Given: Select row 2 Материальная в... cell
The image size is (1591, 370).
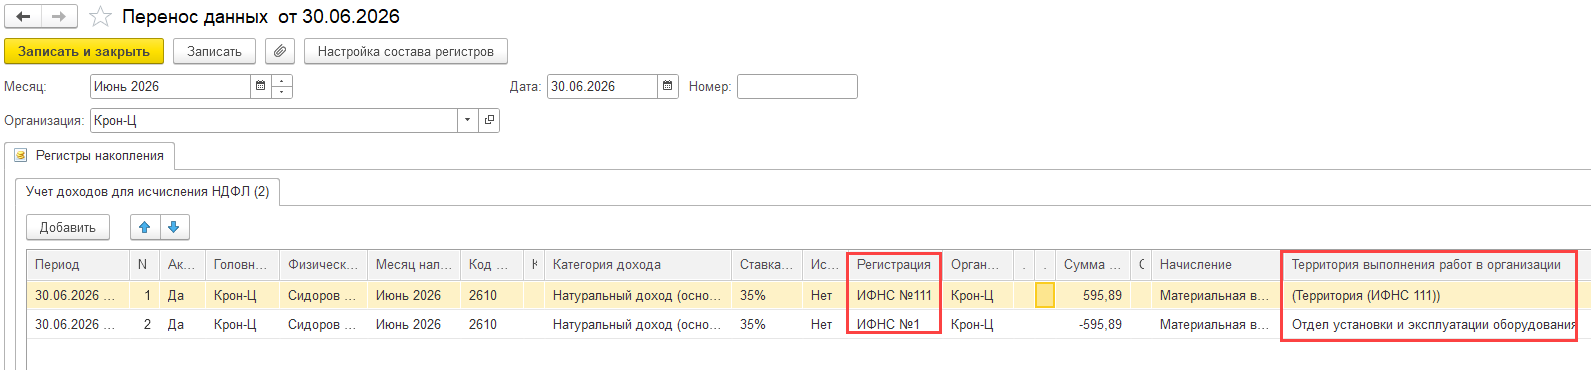Looking at the screenshot, I should tap(1215, 324).
